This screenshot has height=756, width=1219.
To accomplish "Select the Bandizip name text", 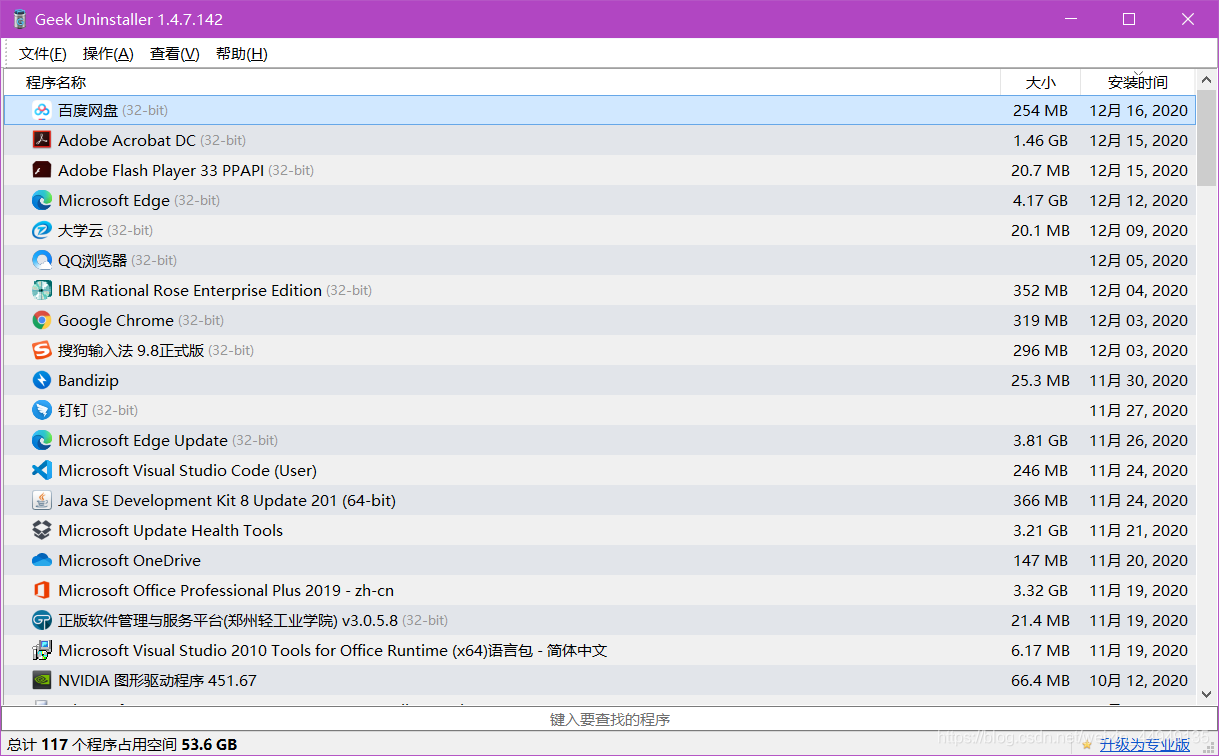I will pyautogui.click(x=88, y=381).
